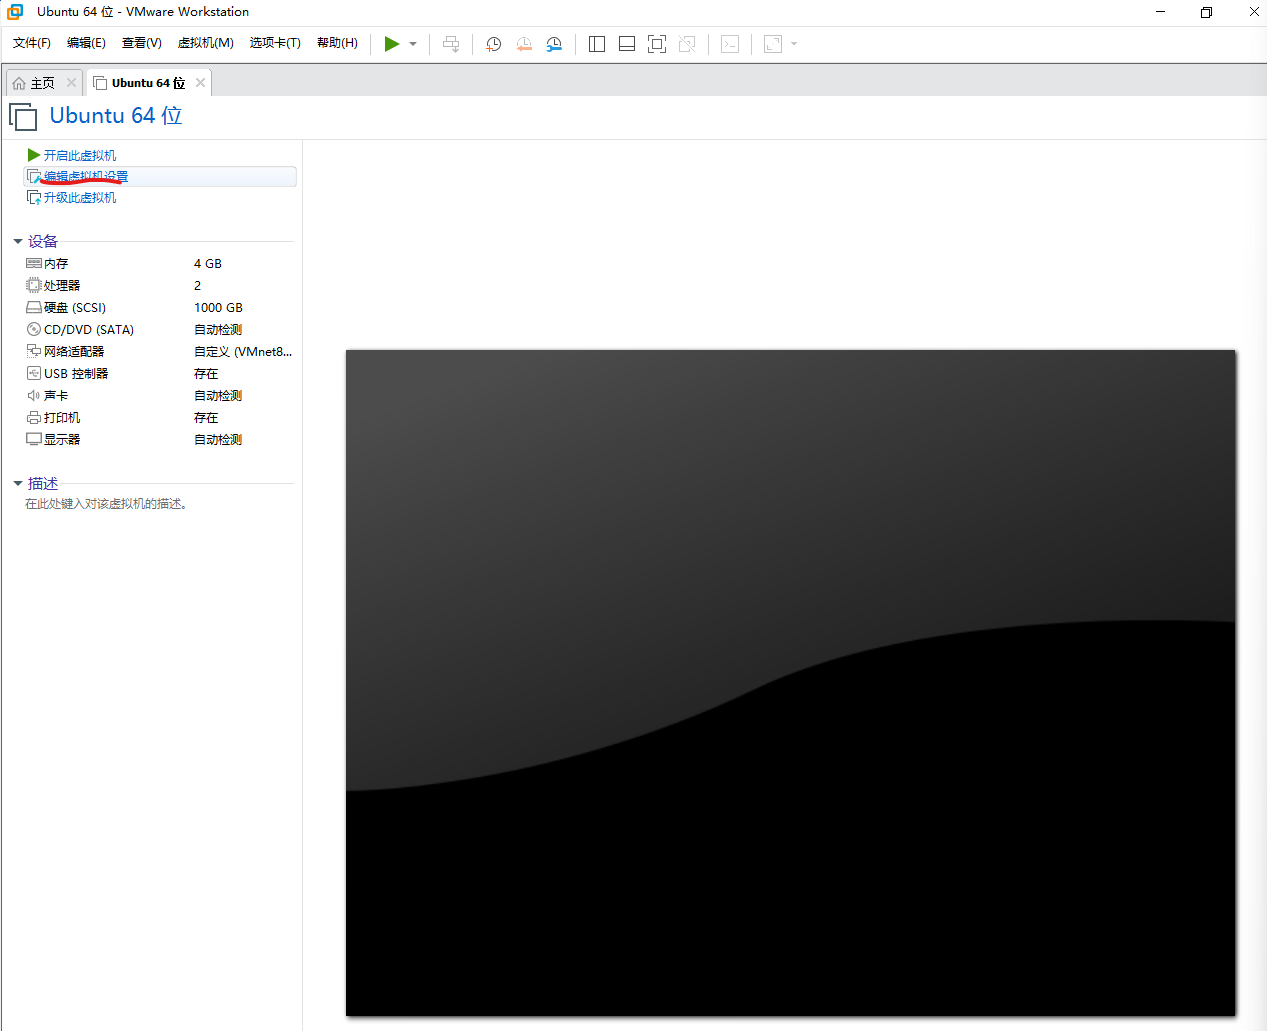Image resolution: width=1267 pixels, height=1031 pixels.
Task: Click the description field 在此处键入对该虚拟机的描述
Action: click(x=106, y=504)
